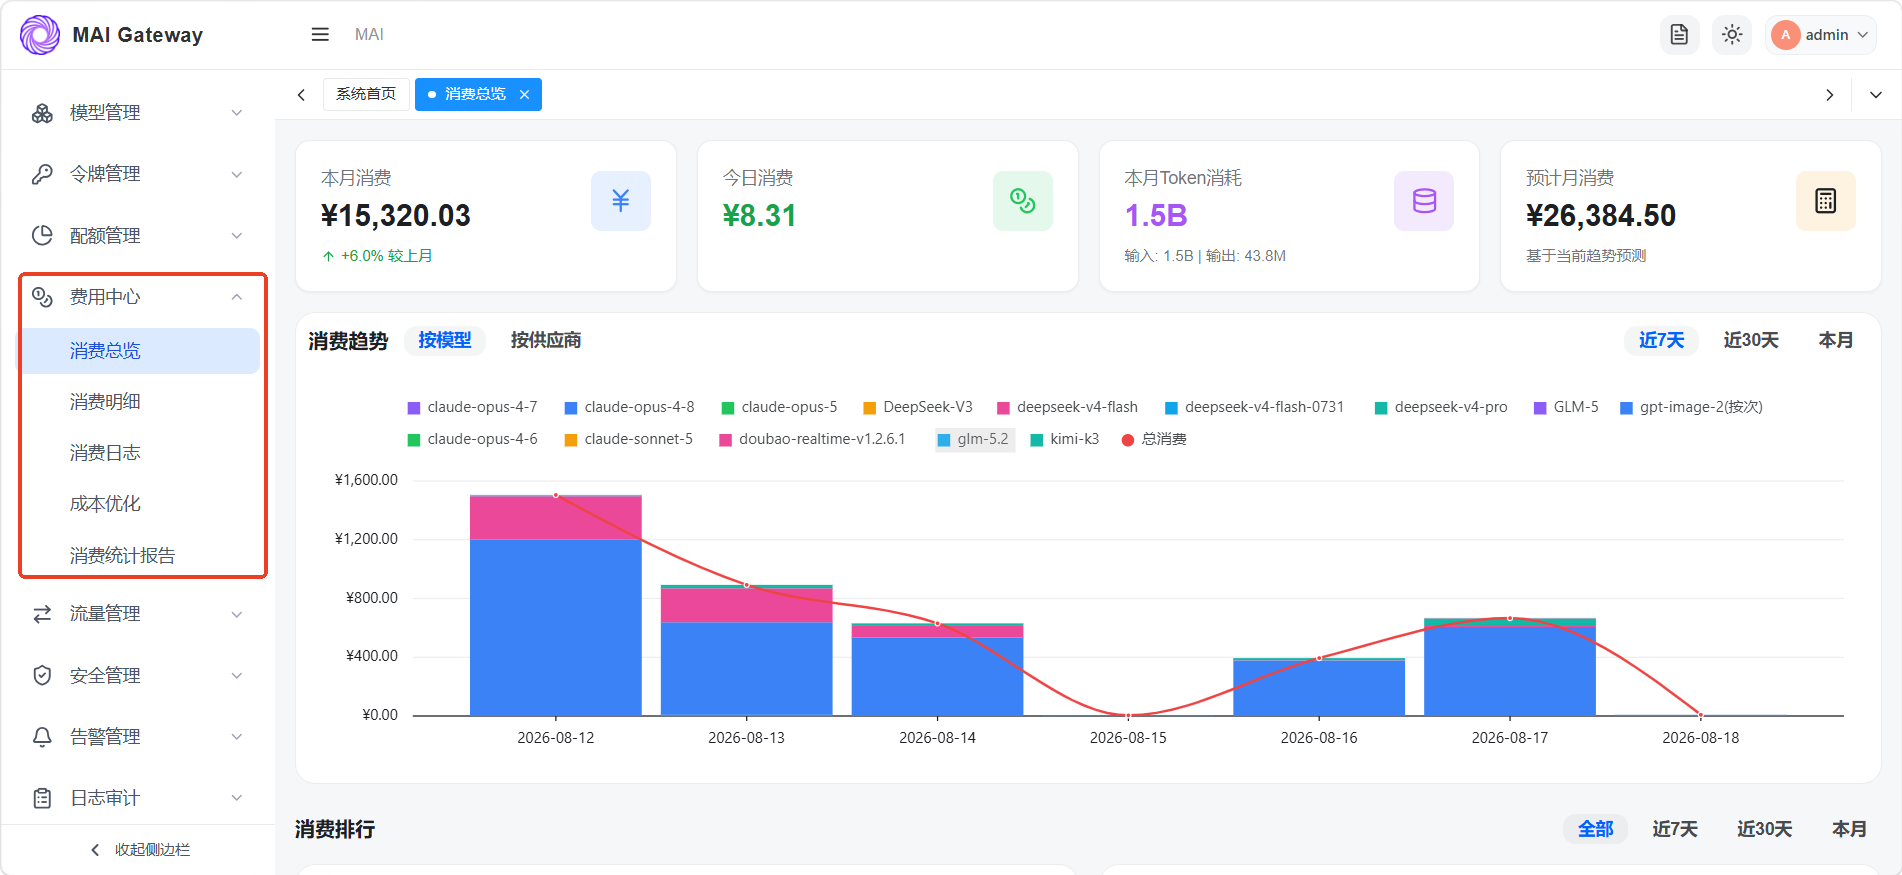Switch trend chart to 按供应商
Screen dimensions: 1902x875
546,340
